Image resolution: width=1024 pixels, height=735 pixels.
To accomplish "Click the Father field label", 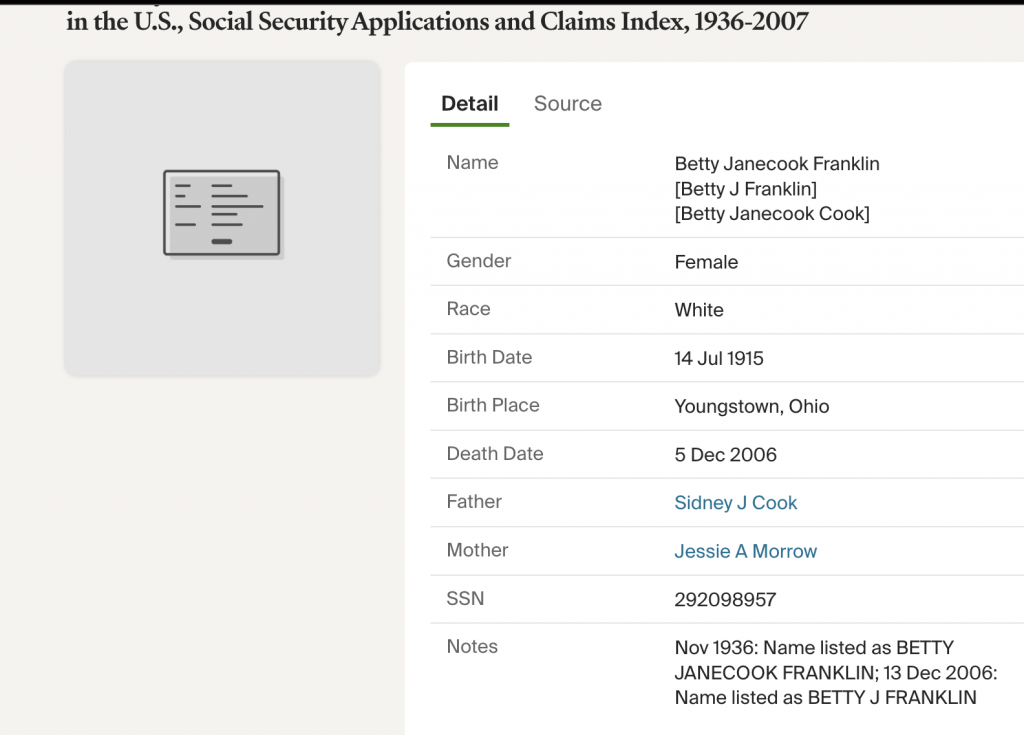I will point(474,502).
